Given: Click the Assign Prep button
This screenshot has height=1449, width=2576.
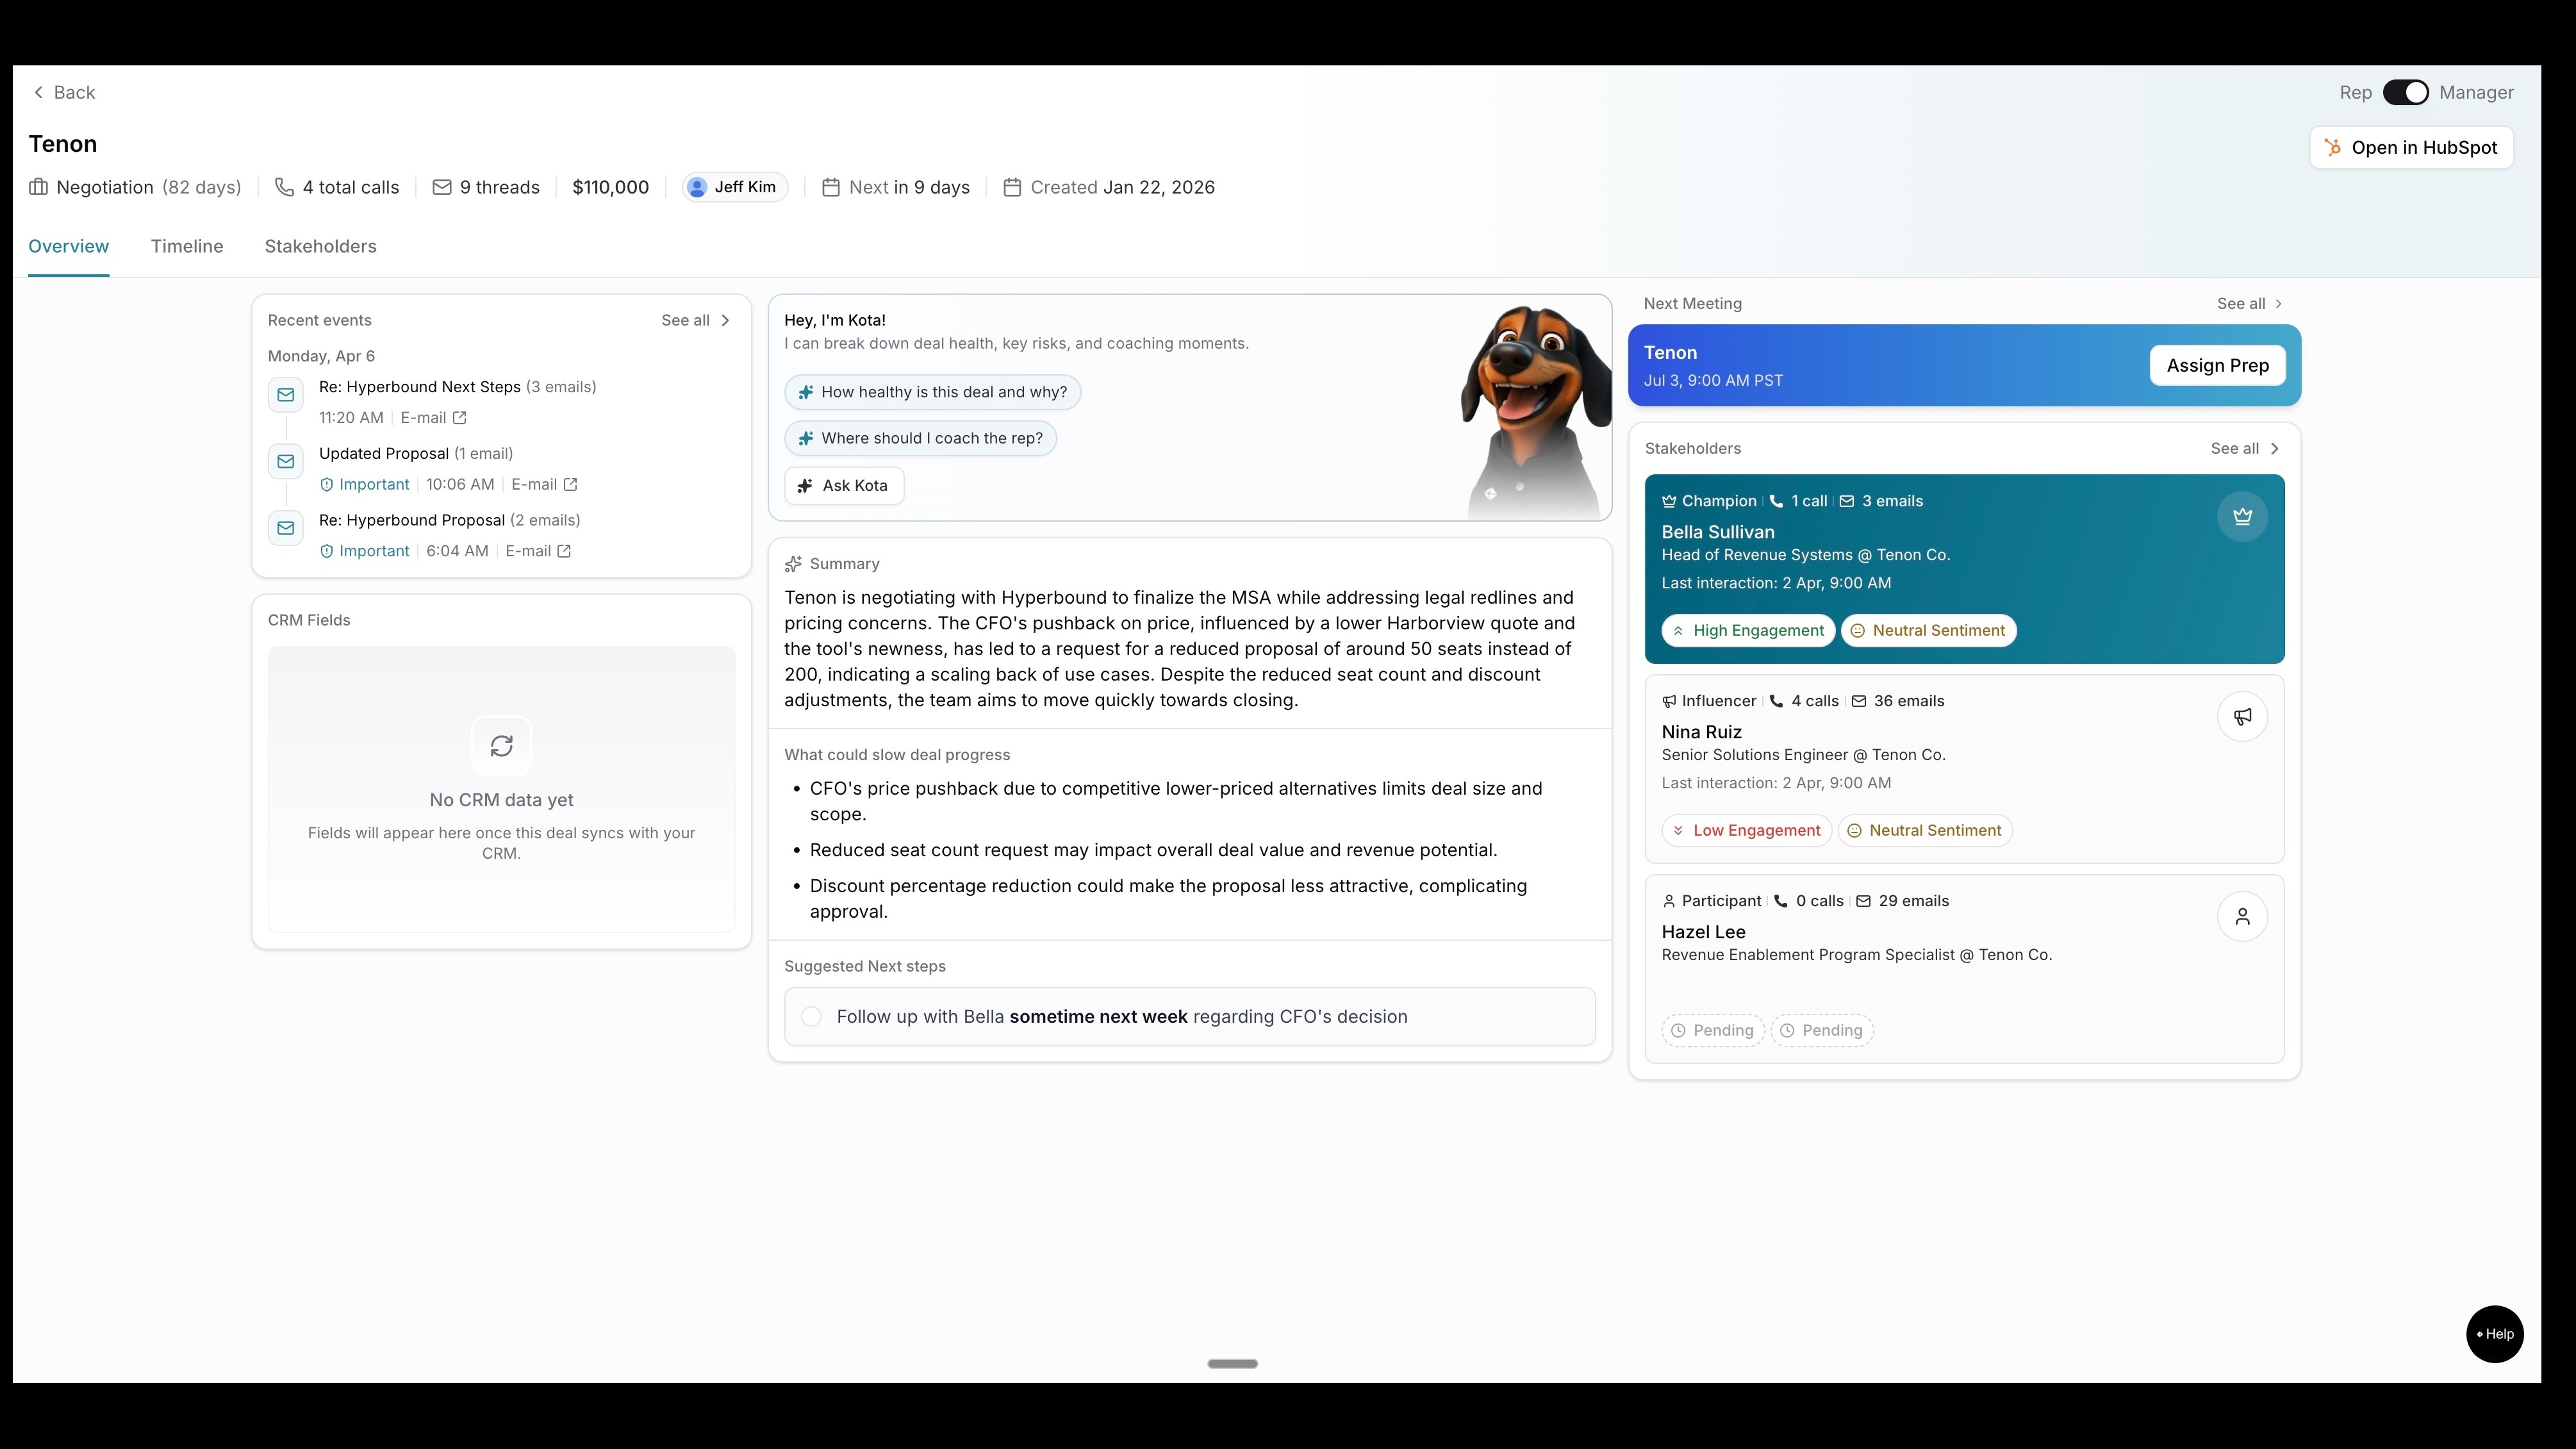Looking at the screenshot, I should click(2217, 365).
